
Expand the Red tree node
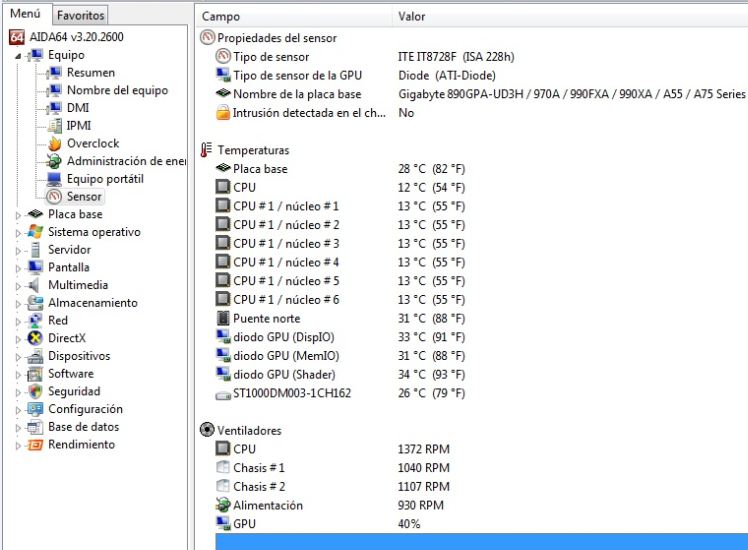coord(18,322)
